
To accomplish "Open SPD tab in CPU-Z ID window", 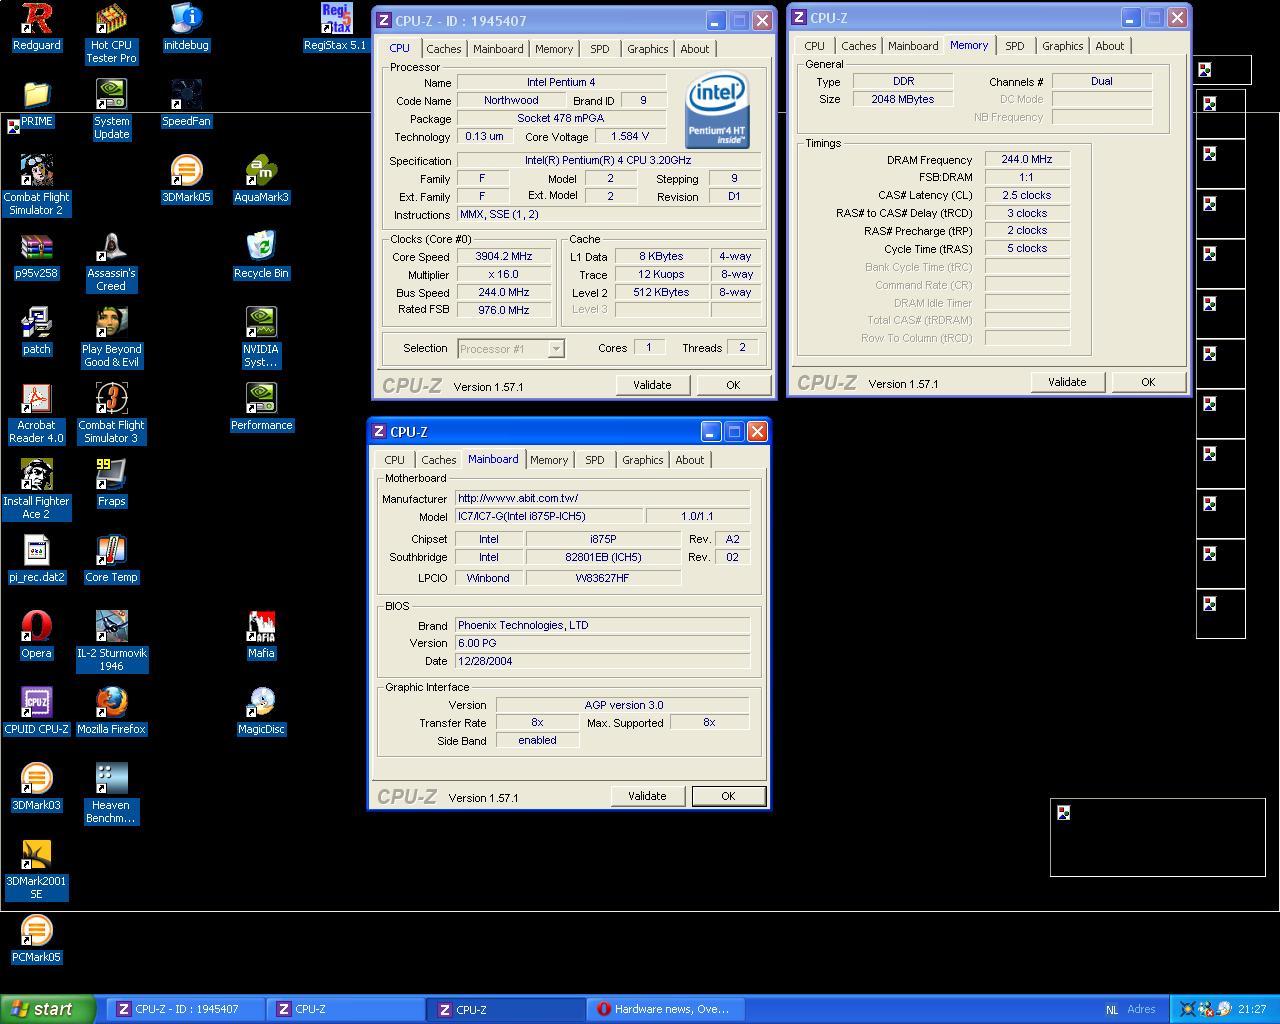I will [x=599, y=49].
